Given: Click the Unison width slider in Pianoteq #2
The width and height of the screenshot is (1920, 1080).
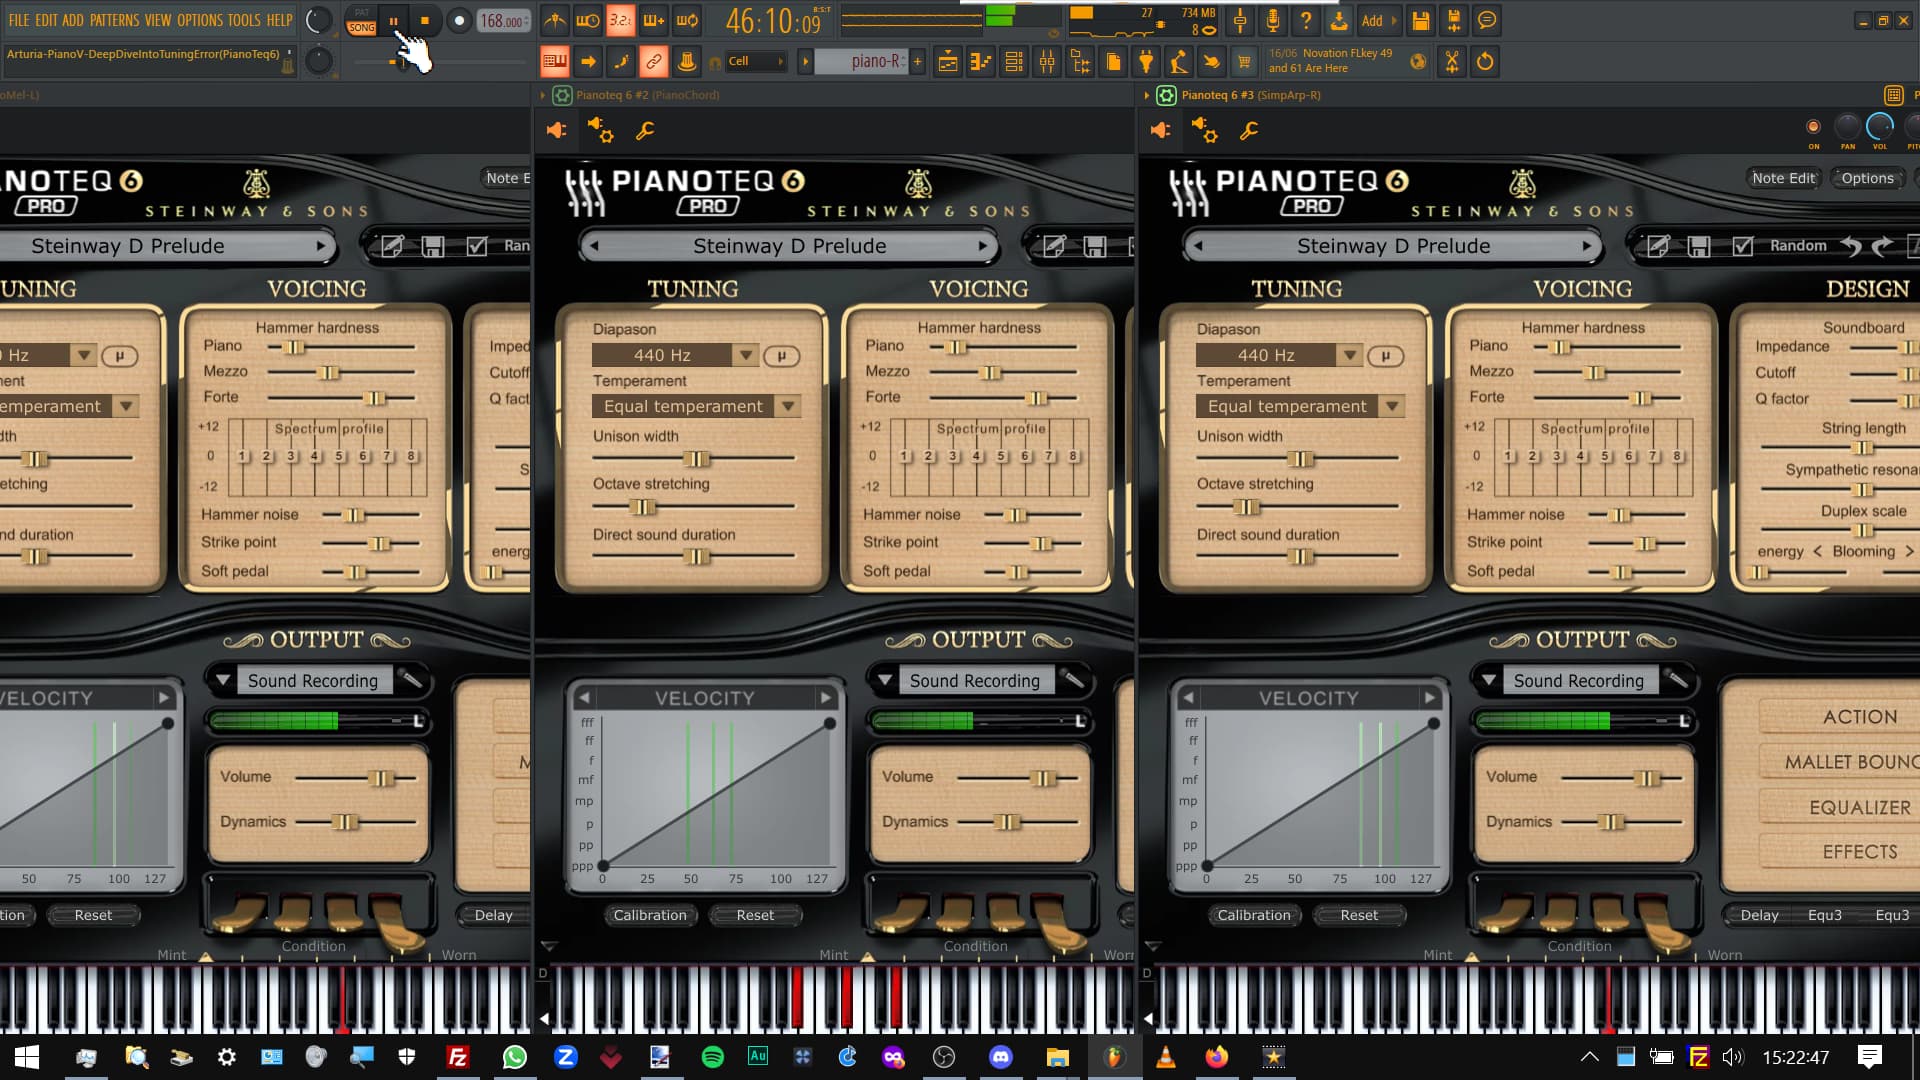Looking at the screenshot, I should tap(694, 458).
